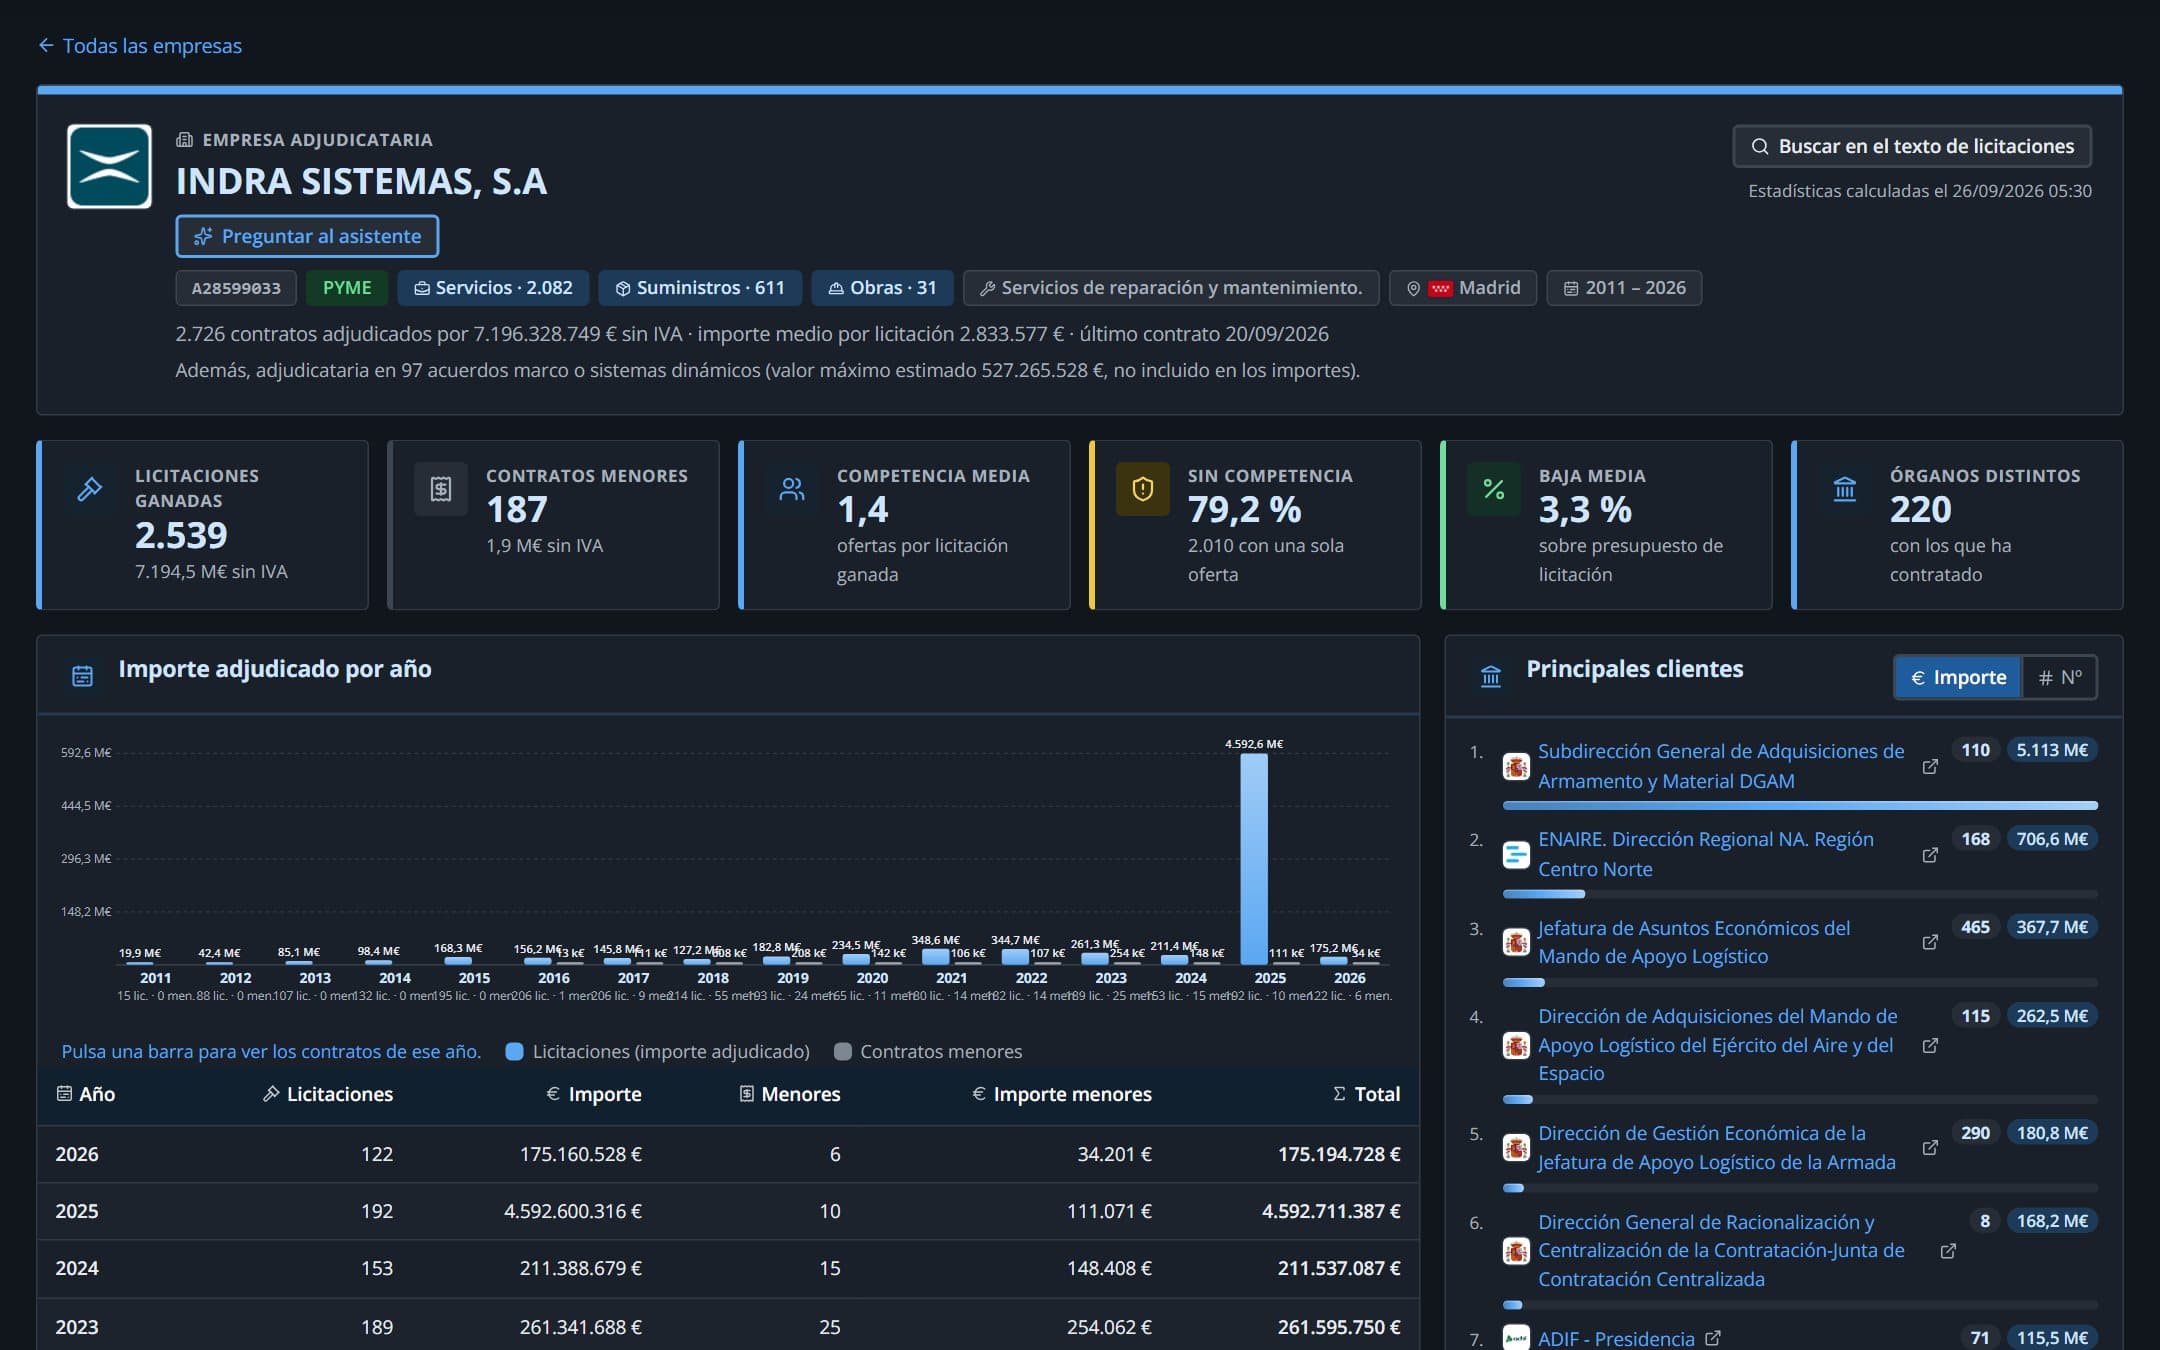Click the shield icon in Sin Competencia card
Viewport: 2160px width, 1350px height.
click(1143, 489)
